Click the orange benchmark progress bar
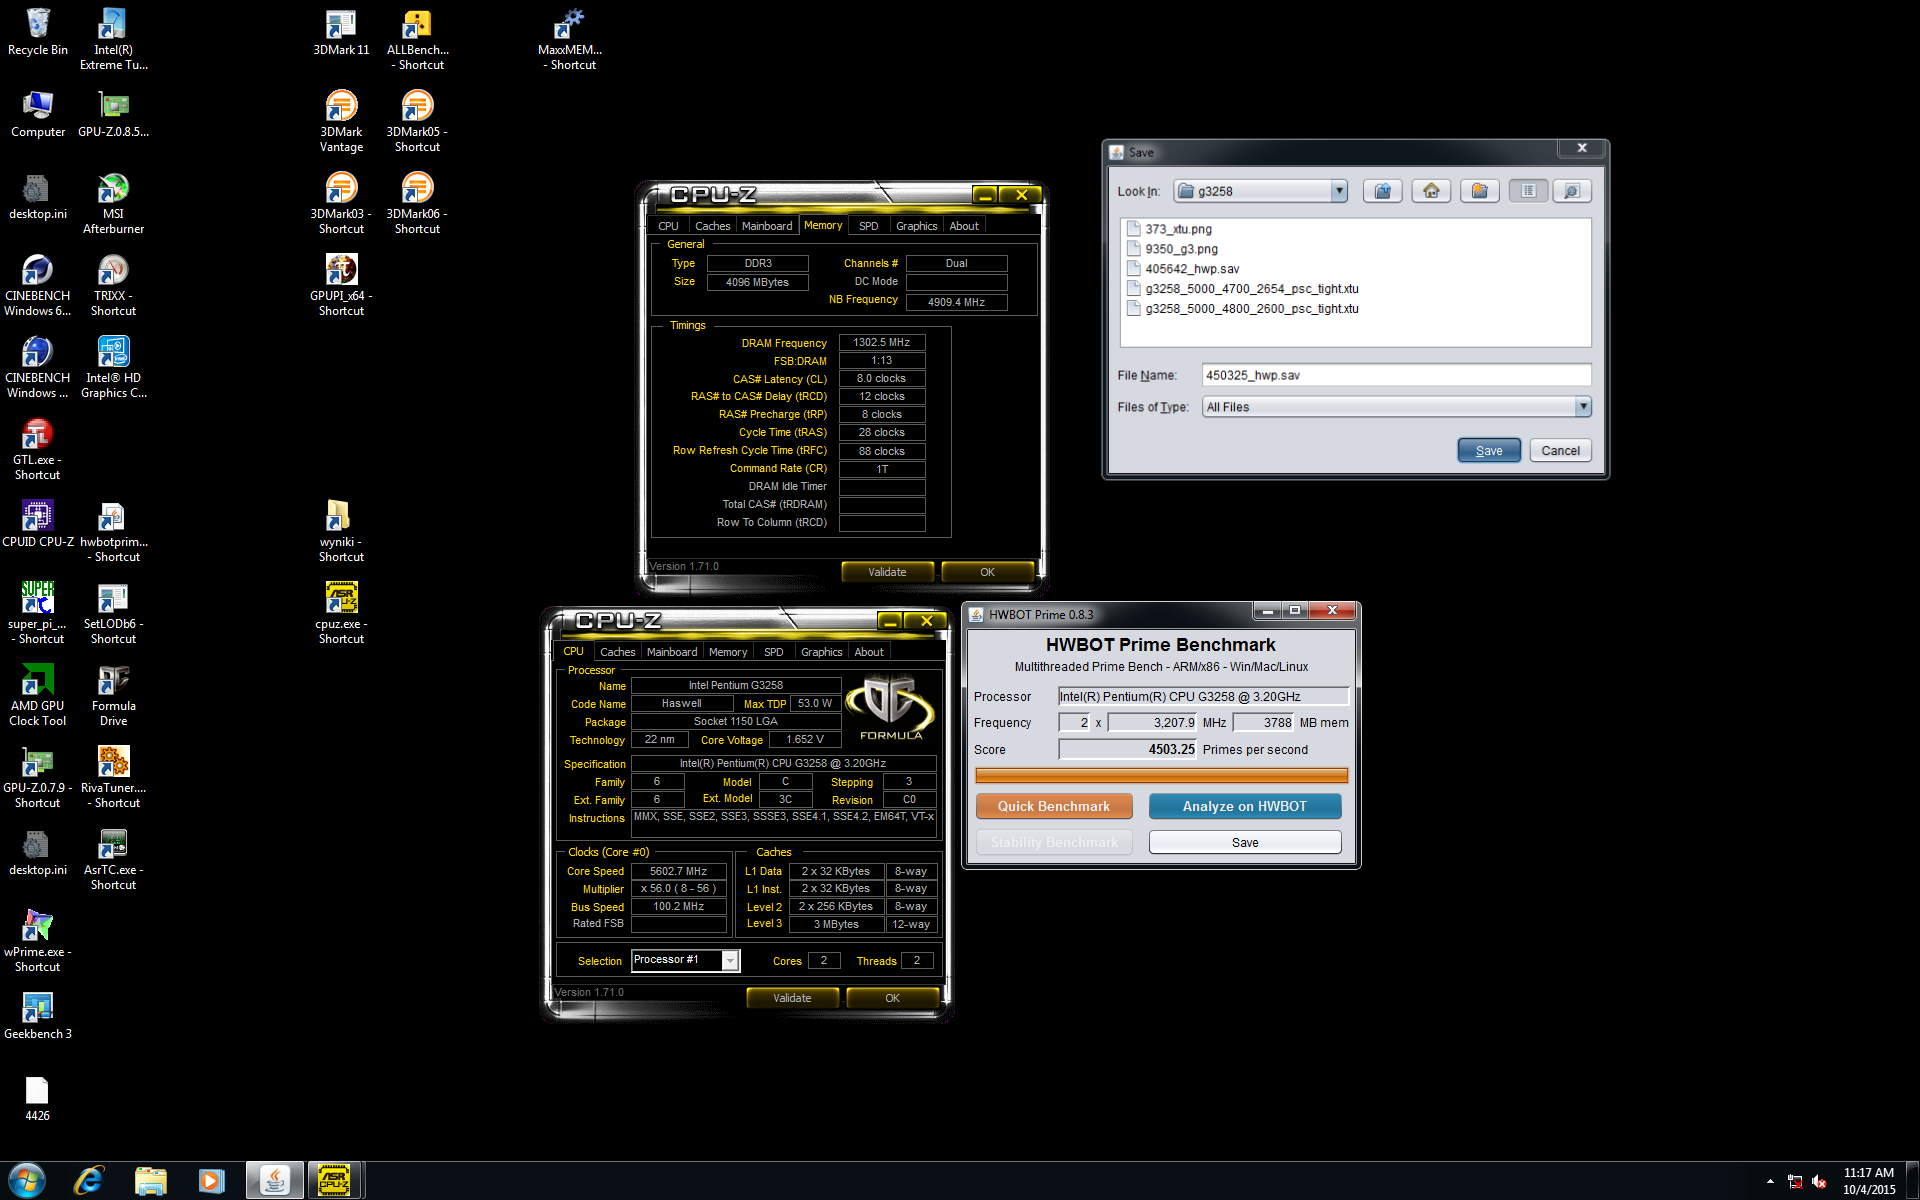The width and height of the screenshot is (1920, 1200). [x=1161, y=775]
